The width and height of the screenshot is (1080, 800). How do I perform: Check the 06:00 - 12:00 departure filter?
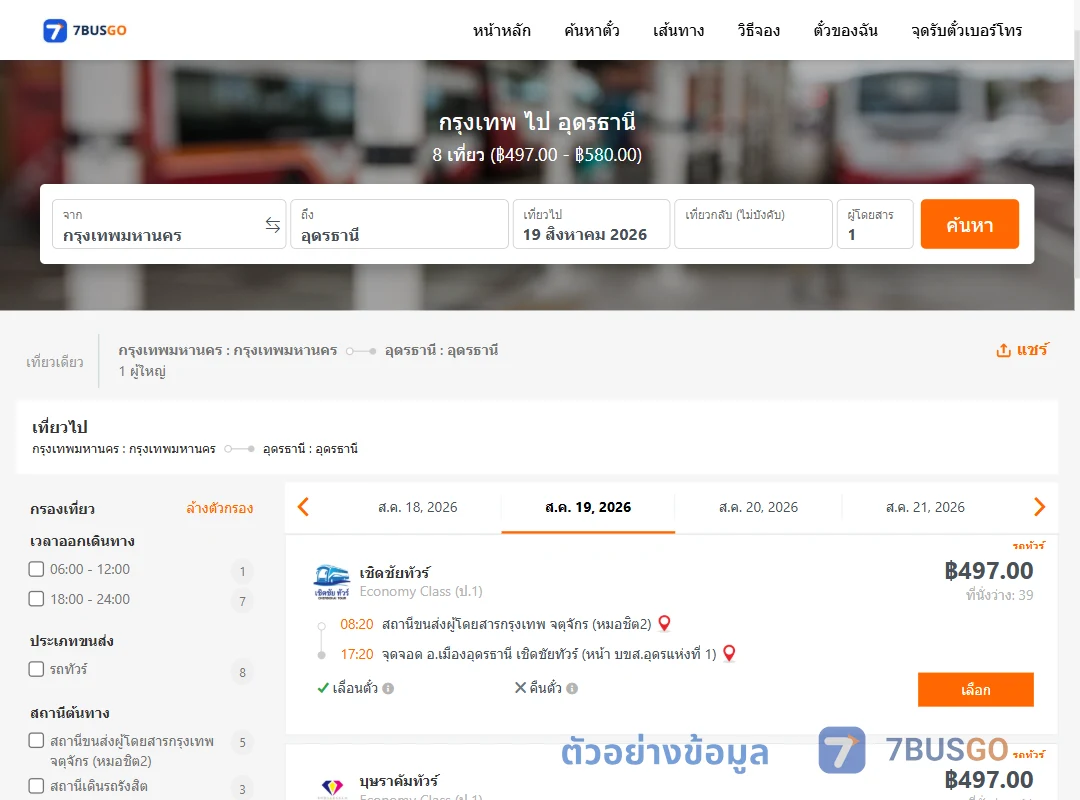(37, 569)
